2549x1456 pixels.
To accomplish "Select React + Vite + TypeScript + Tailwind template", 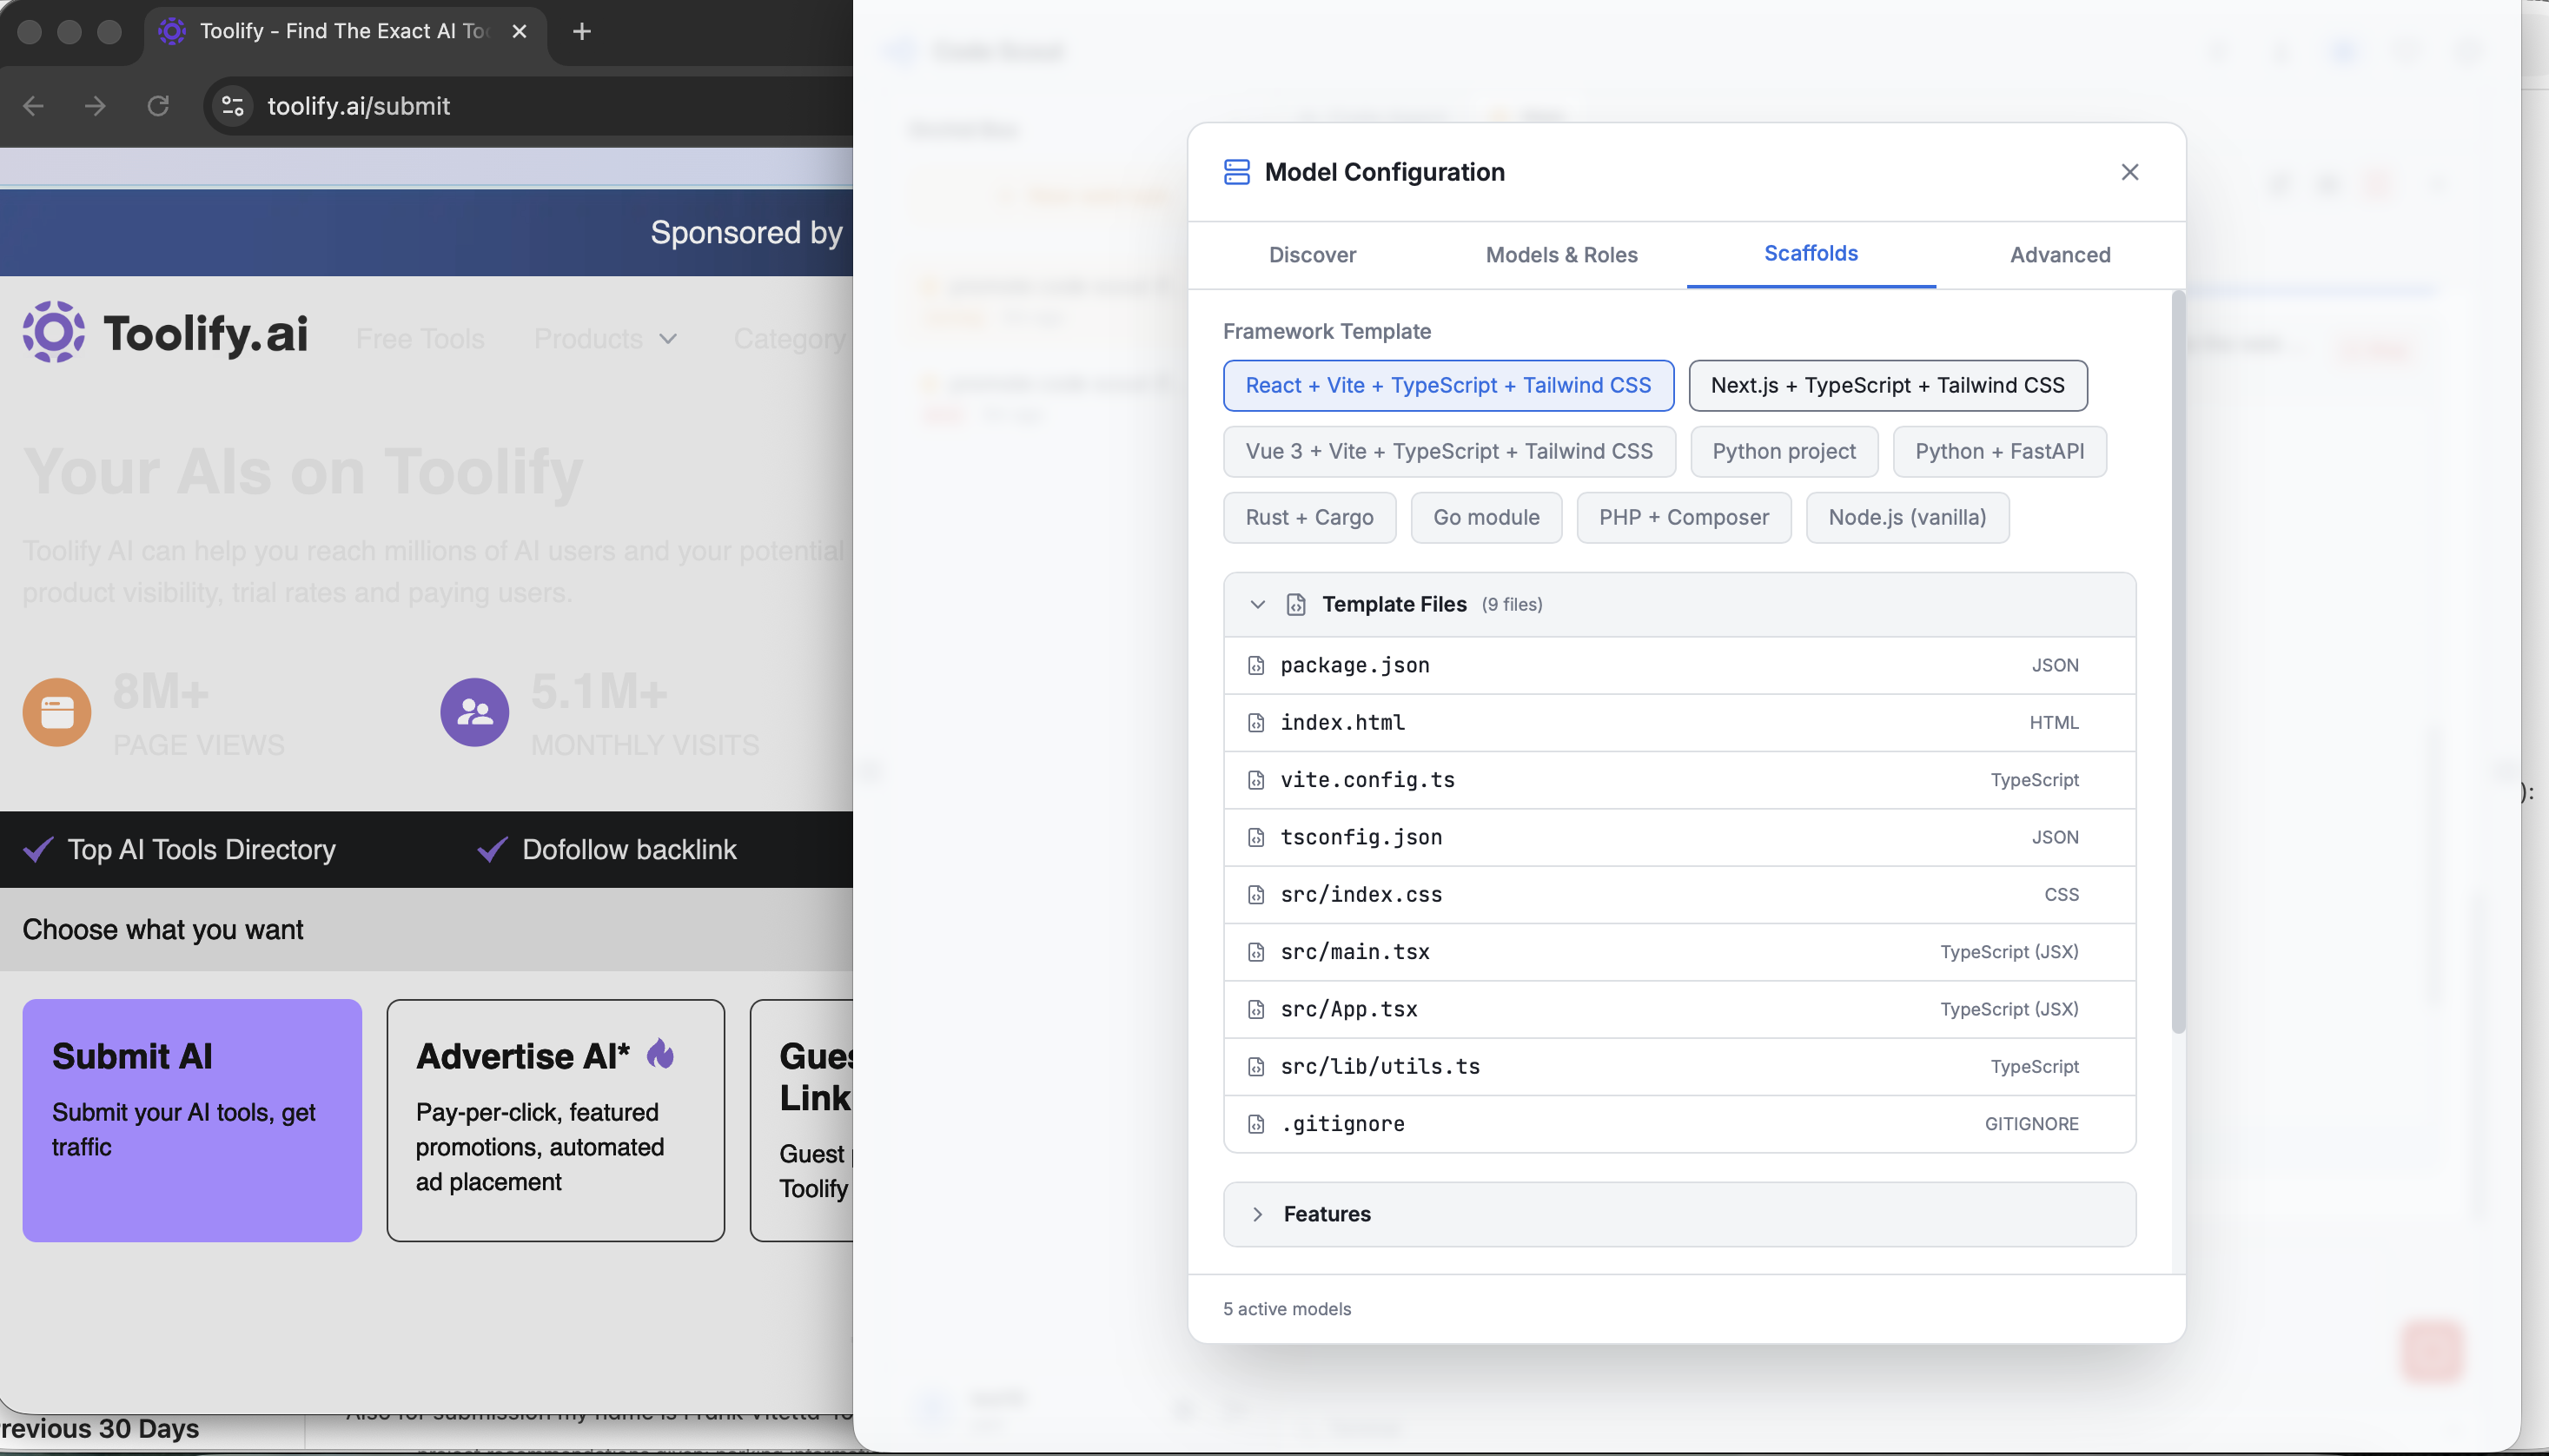I will (x=1448, y=385).
